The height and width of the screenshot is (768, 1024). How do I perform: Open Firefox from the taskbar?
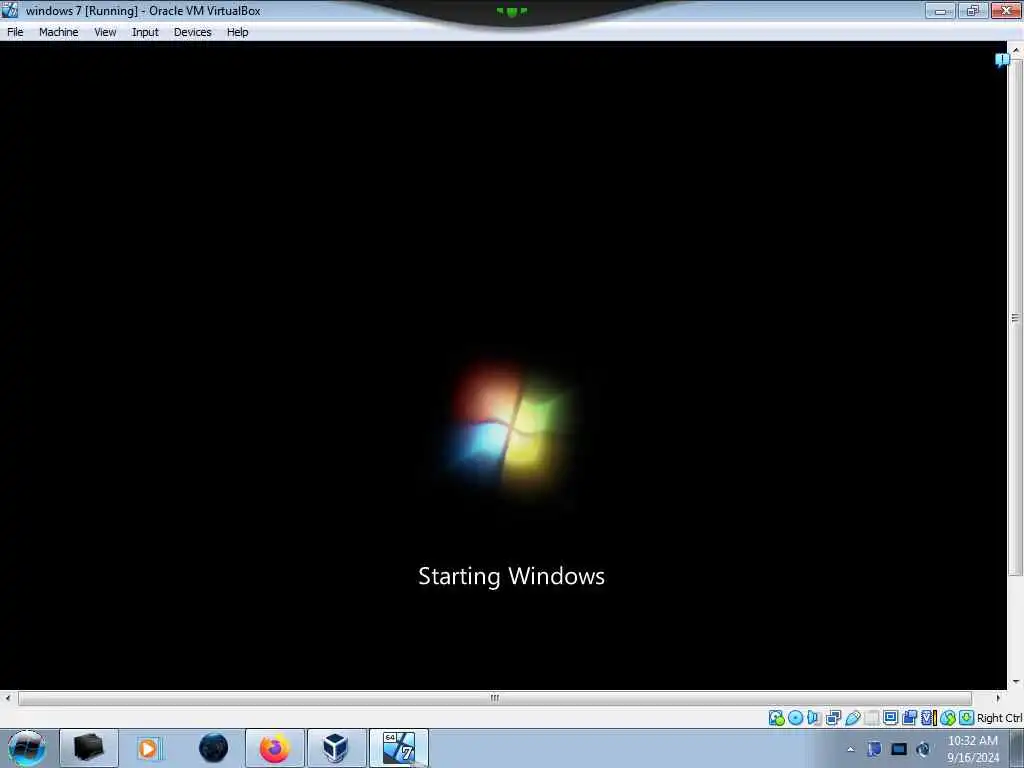coord(275,748)
